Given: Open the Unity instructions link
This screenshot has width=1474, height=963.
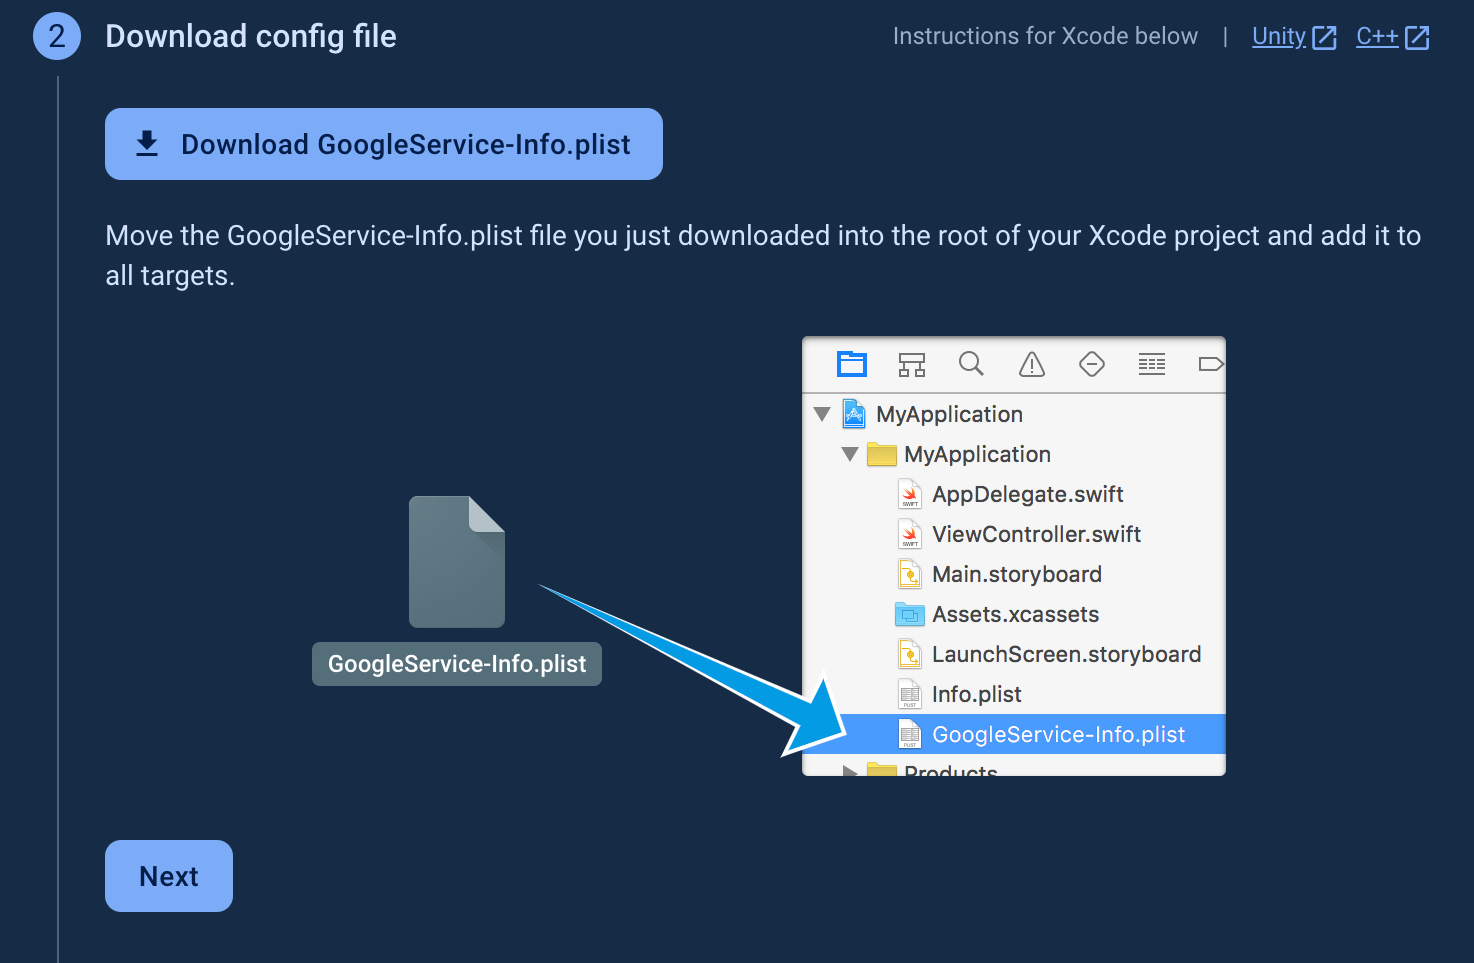Looking at the screenshot, I should click(x=1279, y=36).
